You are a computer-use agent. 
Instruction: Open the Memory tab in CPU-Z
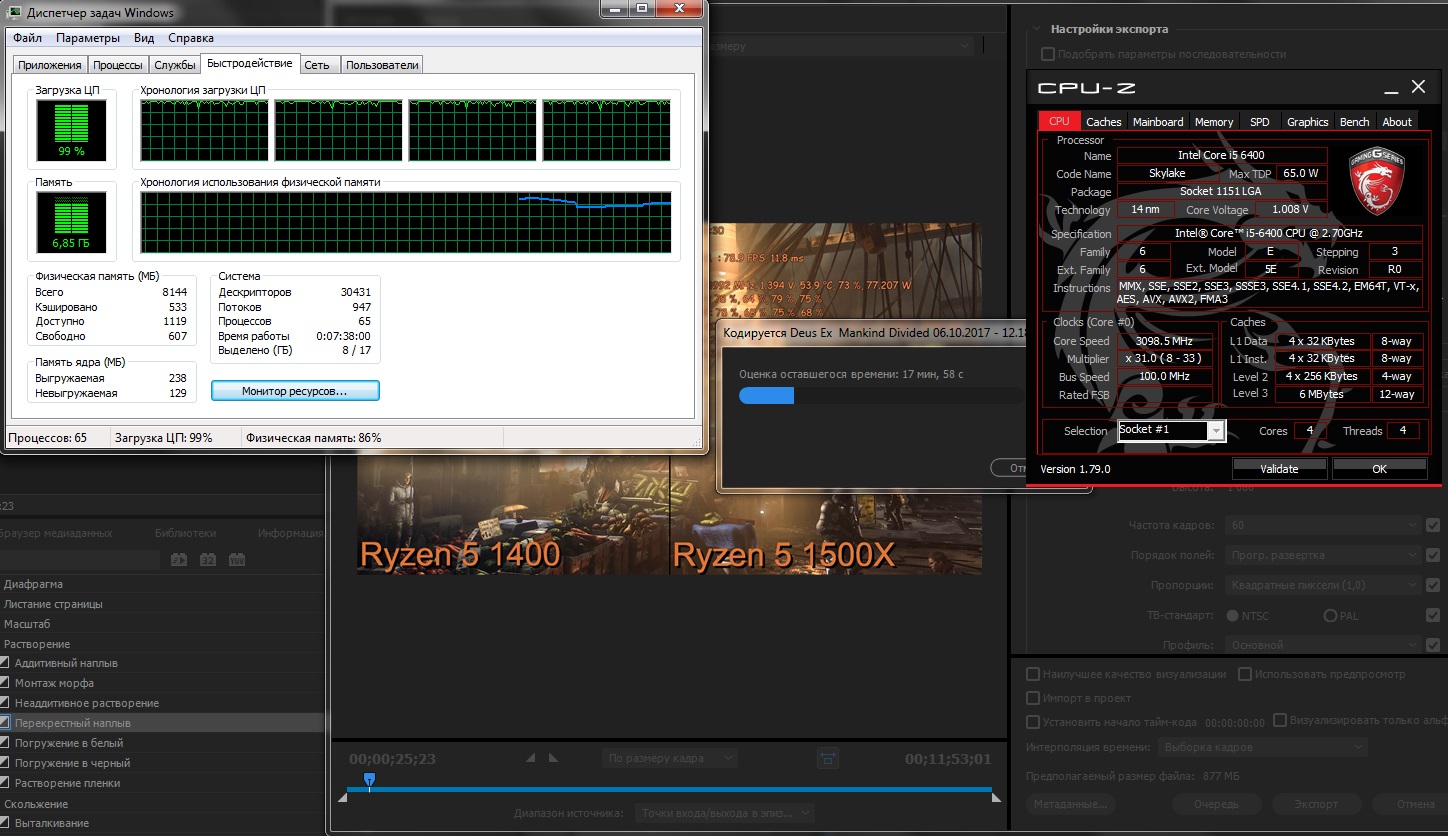pos(1214,122)
